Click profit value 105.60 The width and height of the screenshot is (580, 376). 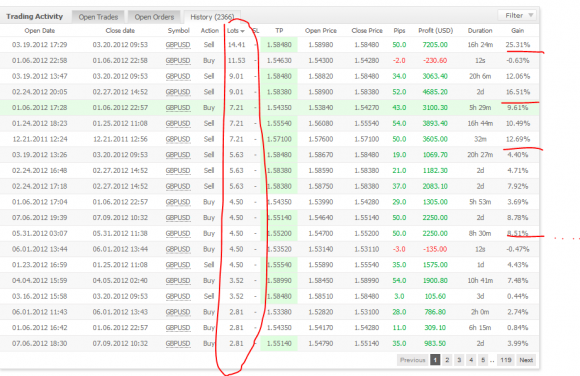tap(435, 296)
